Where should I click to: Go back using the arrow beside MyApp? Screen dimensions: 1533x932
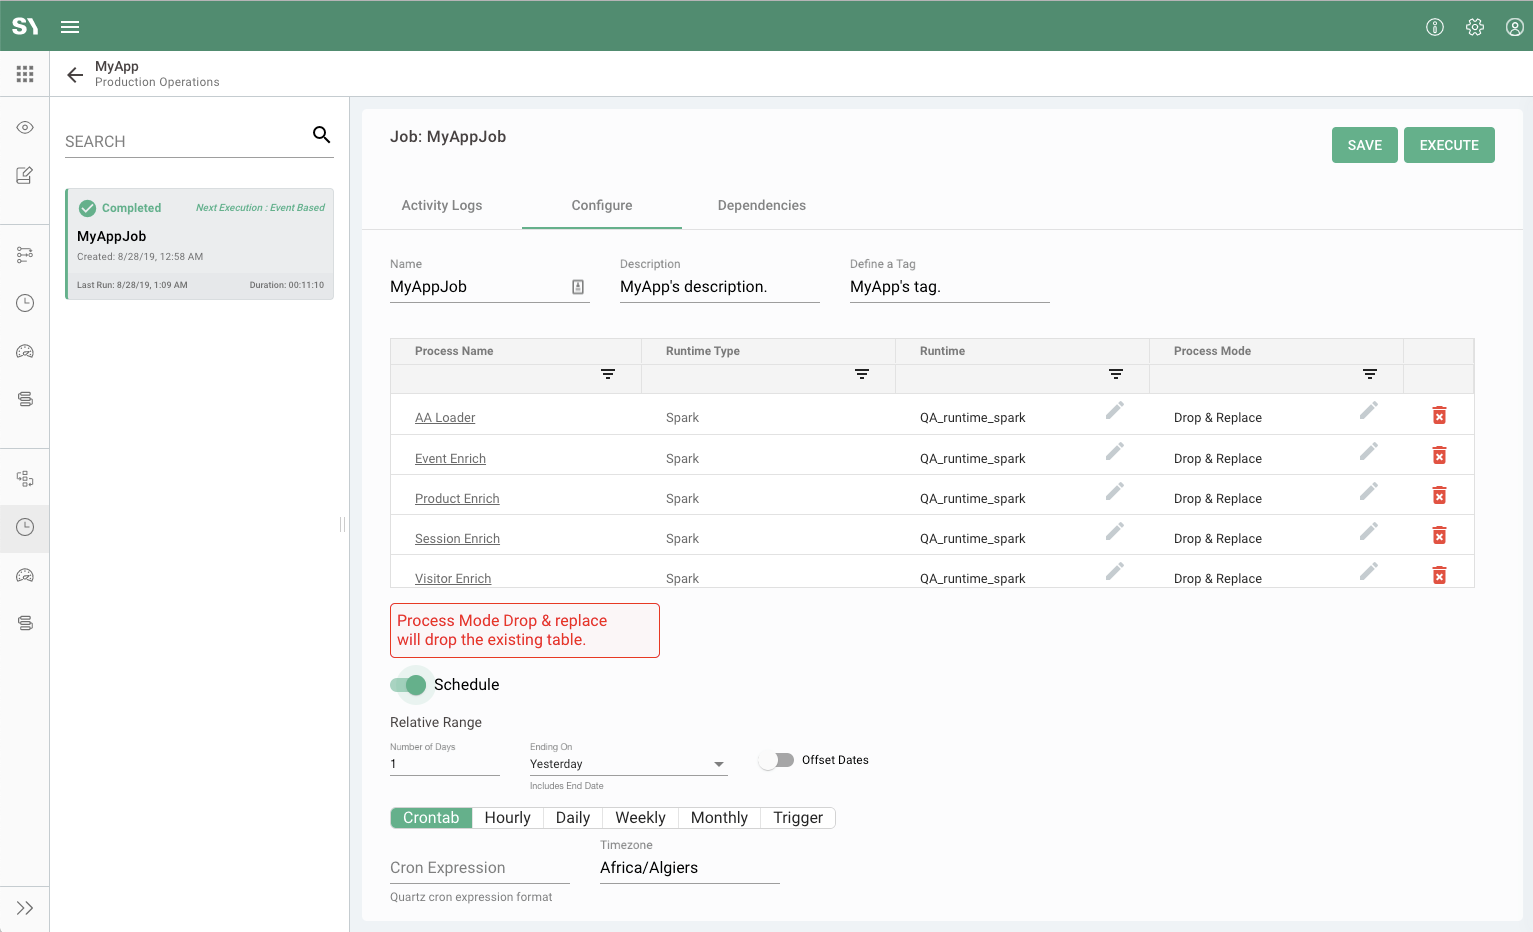tap(75, 75)
